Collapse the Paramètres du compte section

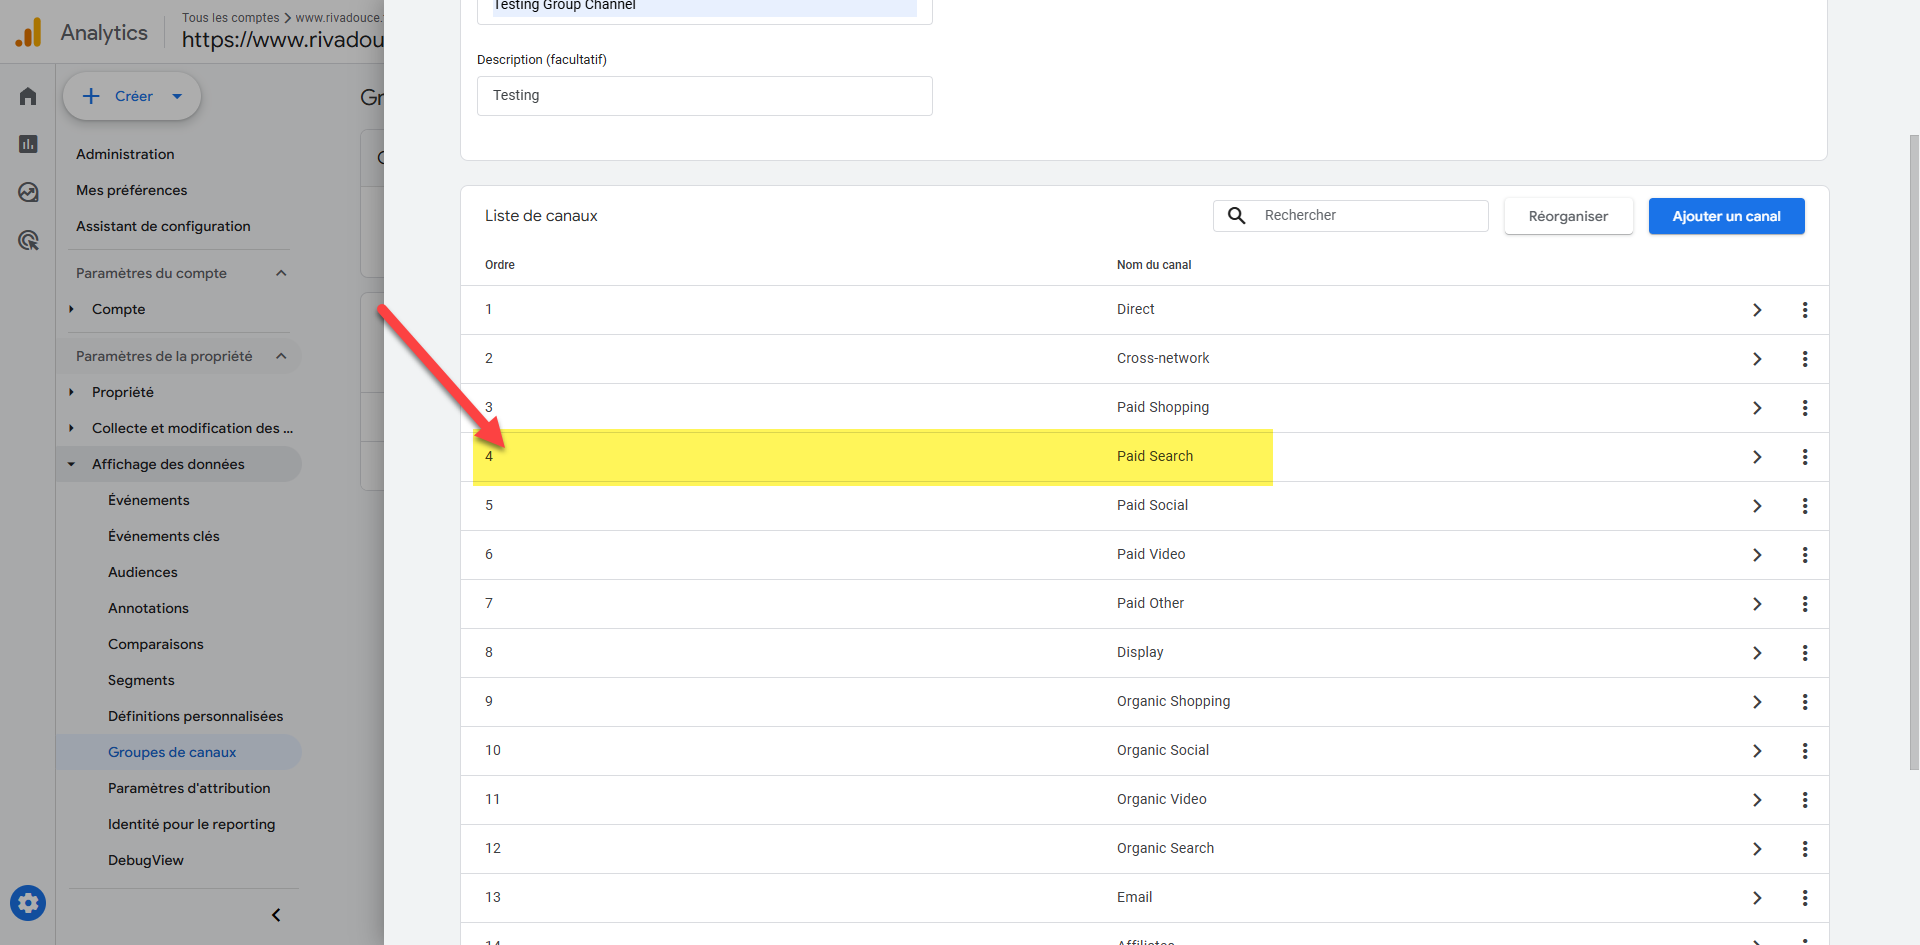pyautogui.click(x=281, y=273)
